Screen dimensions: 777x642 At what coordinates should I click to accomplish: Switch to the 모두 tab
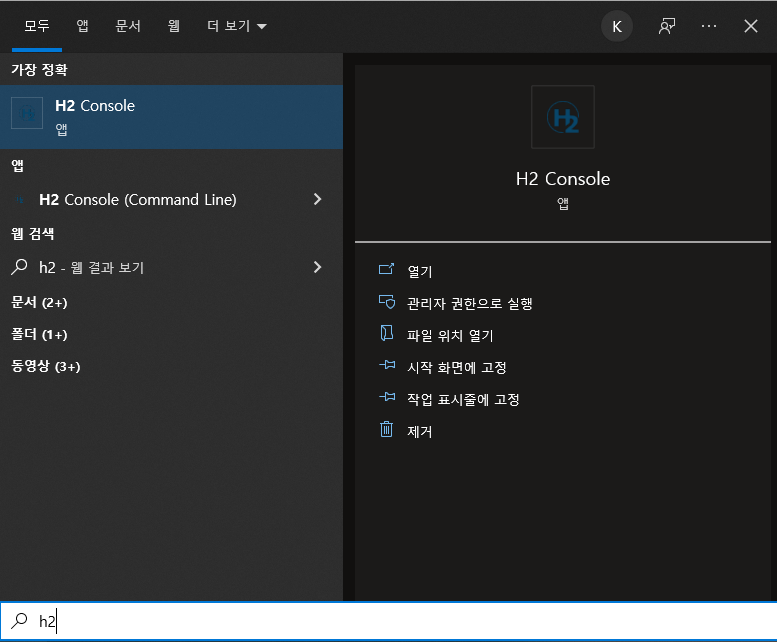pos(37,26)
